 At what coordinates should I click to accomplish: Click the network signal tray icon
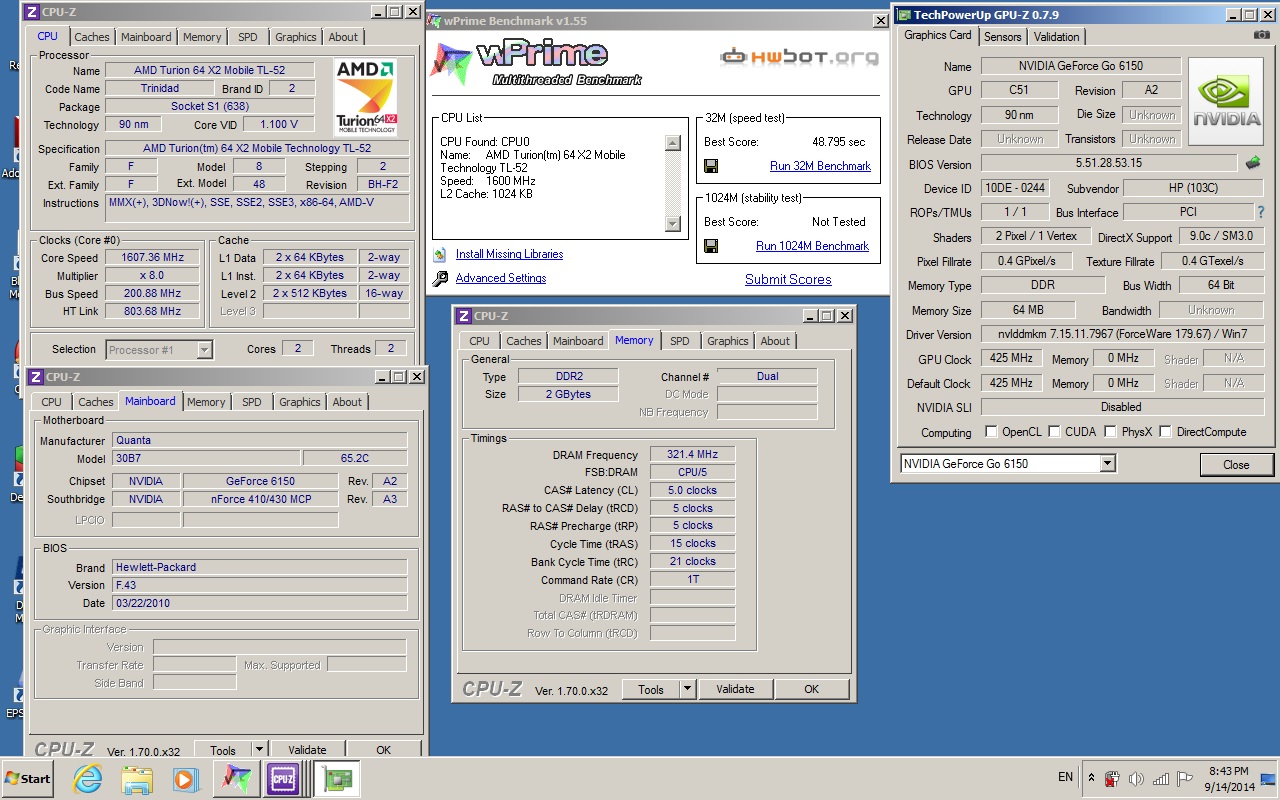[1161, 779]
